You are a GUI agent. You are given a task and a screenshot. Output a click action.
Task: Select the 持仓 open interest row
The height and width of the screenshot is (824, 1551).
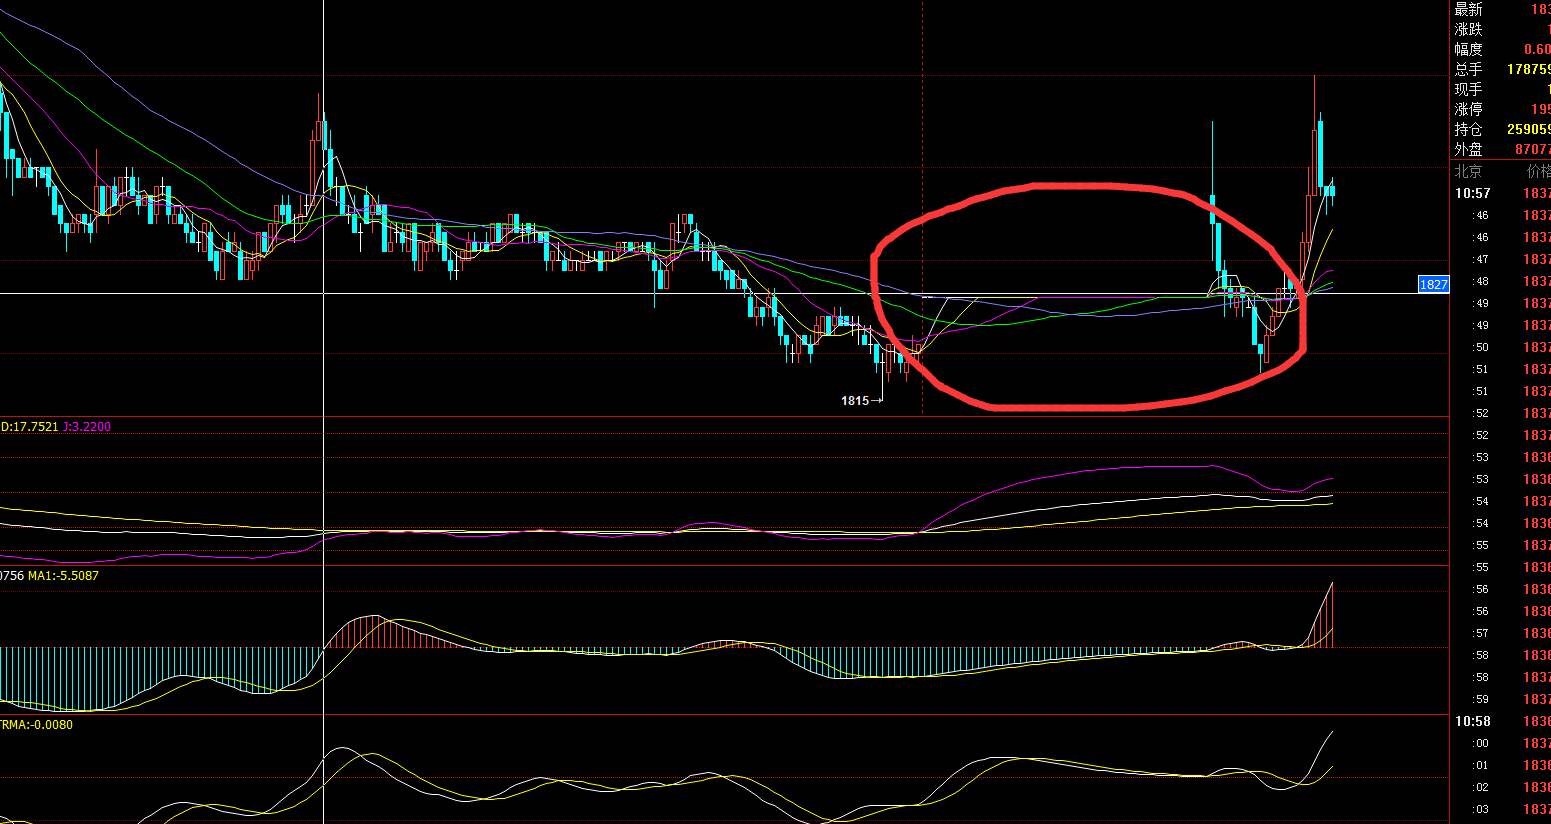point(1500,129)
